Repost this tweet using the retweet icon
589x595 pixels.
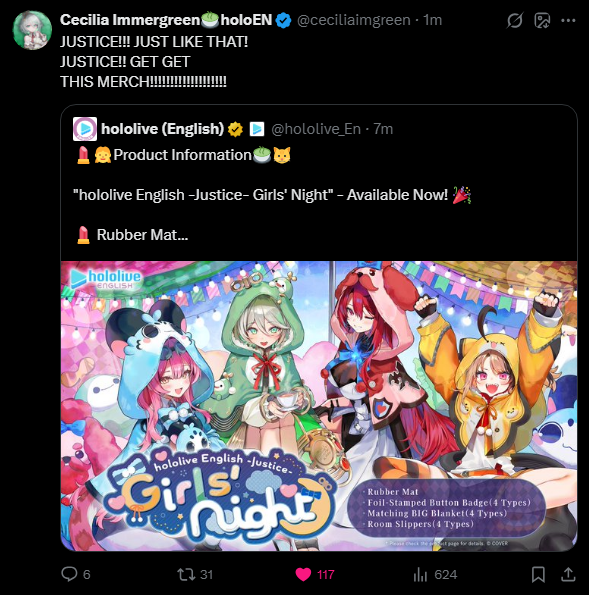tap(186, 575)
